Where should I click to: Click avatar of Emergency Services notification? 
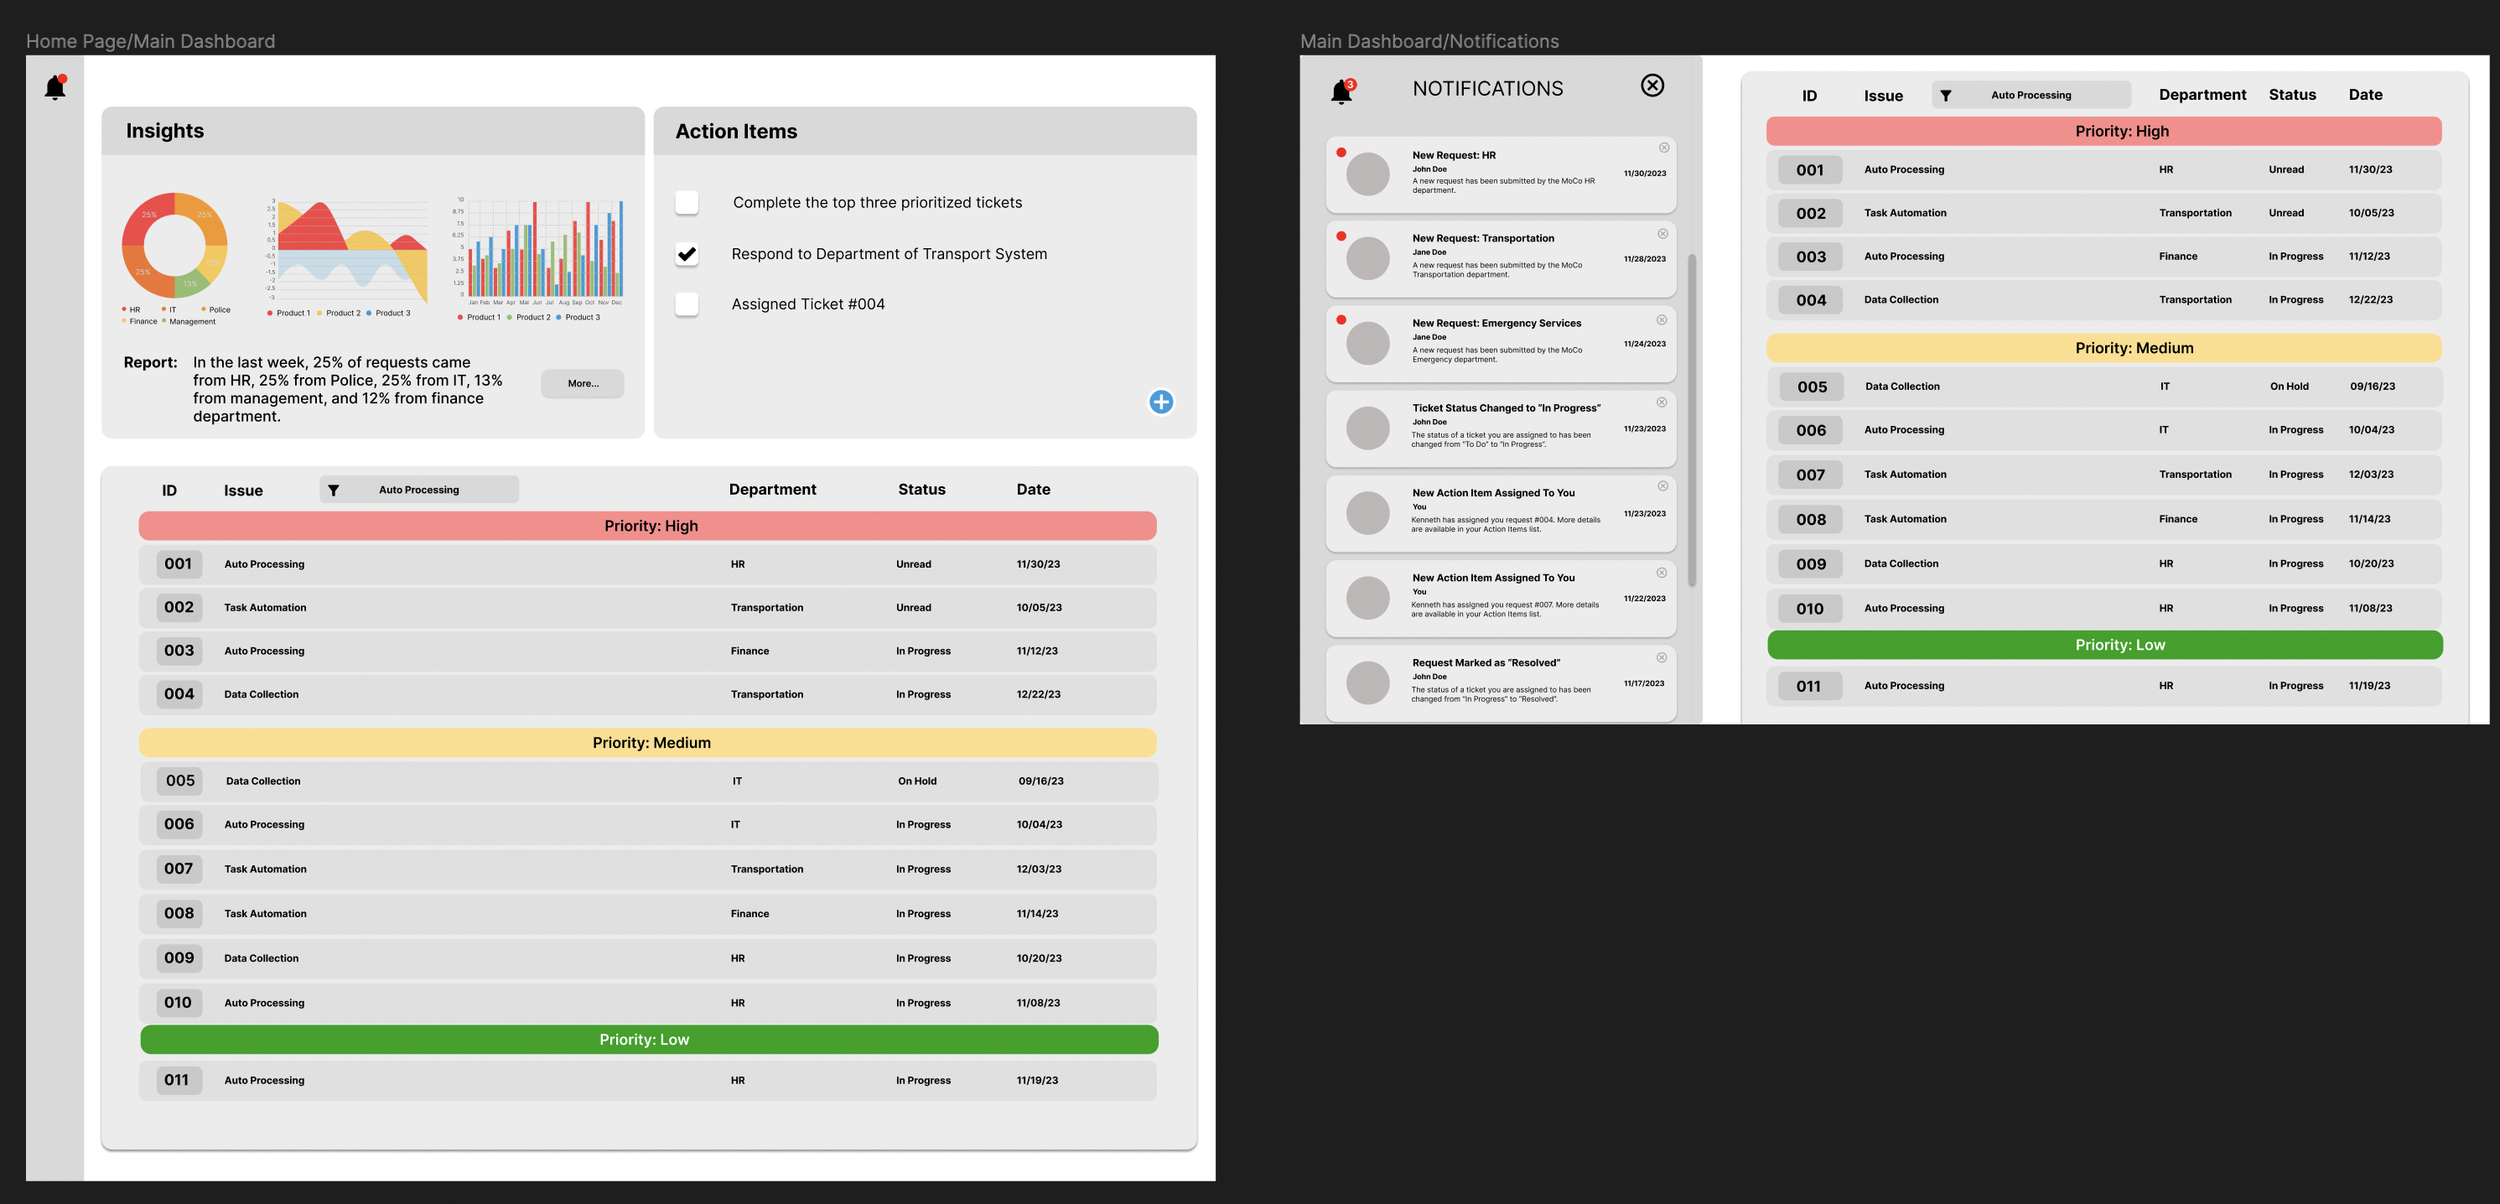pyautogui.click(x=1368, y=343)
